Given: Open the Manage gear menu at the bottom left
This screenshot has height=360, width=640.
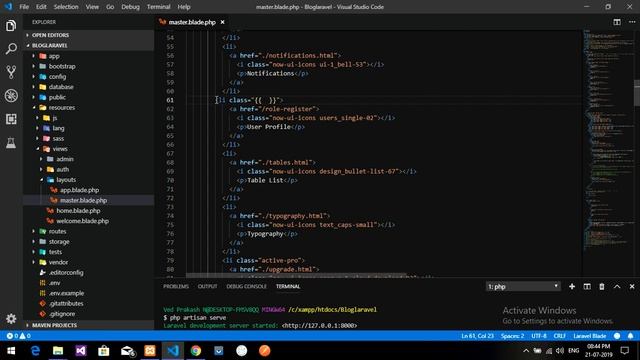Looking at the screenshot, I should click(11, 318).
